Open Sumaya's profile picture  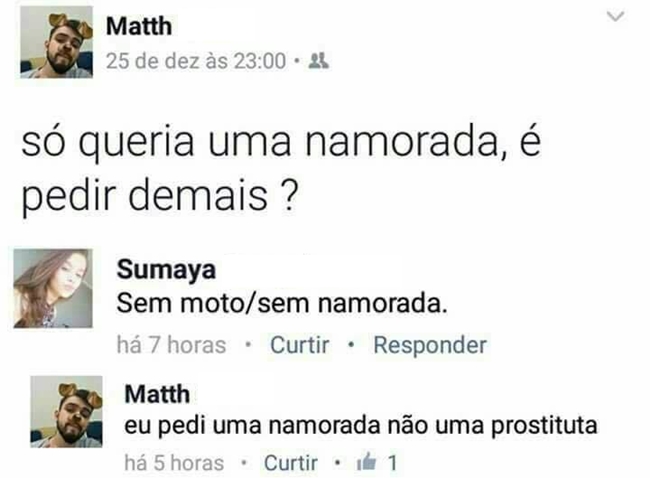pos(53,289)
